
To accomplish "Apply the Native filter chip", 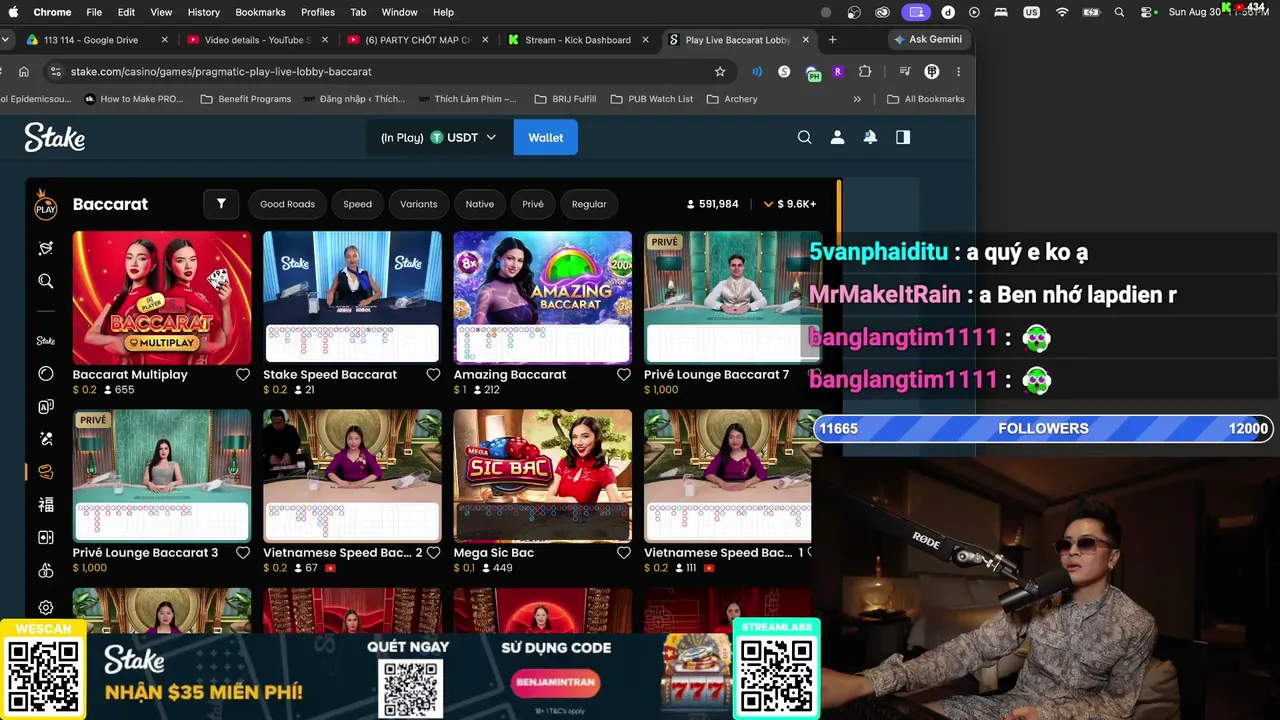I will coord(479,204).
